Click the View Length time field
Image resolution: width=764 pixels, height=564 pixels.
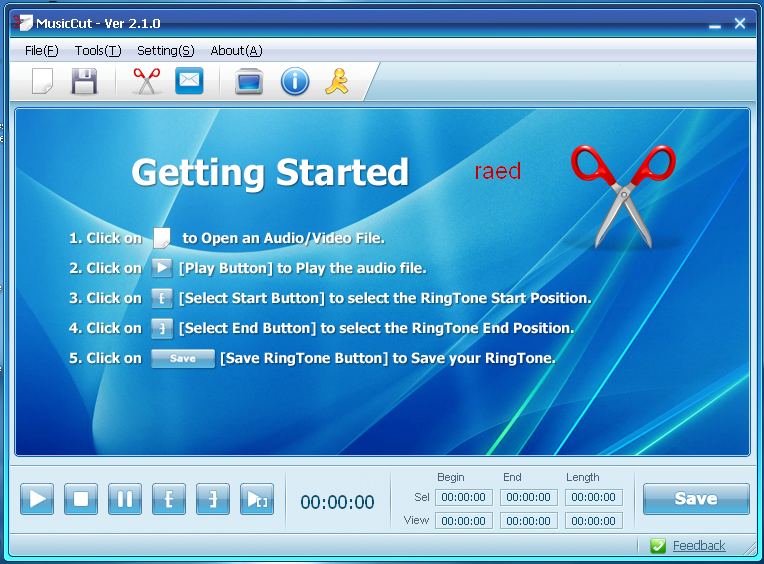click(593, 521)
